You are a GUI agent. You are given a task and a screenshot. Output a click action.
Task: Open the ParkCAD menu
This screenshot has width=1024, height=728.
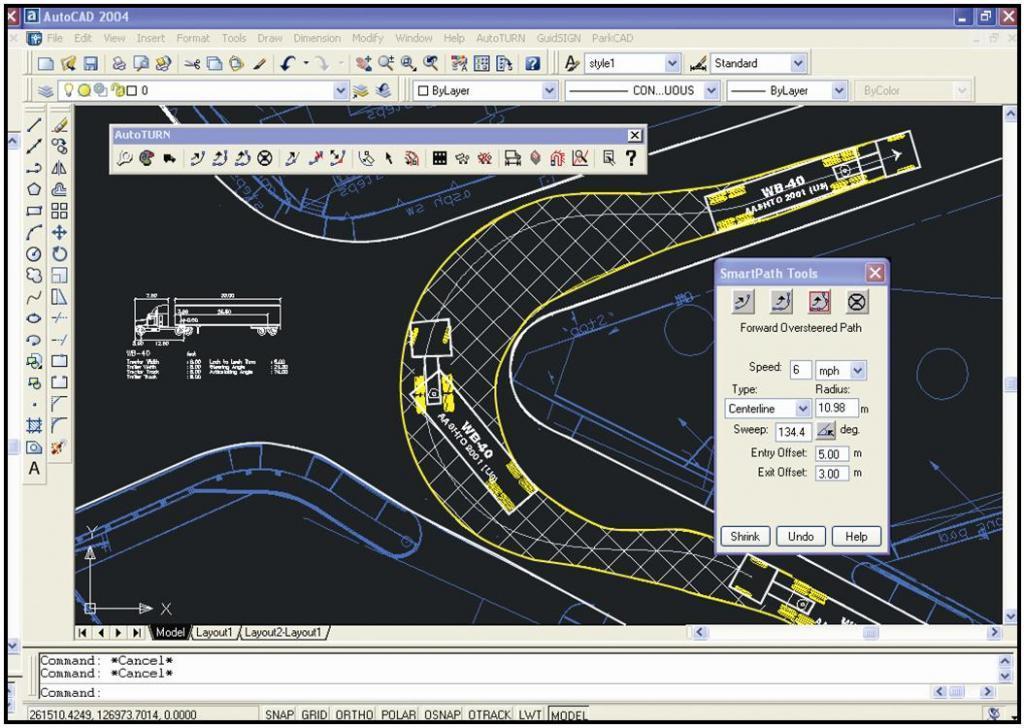(x=613, y=39)
